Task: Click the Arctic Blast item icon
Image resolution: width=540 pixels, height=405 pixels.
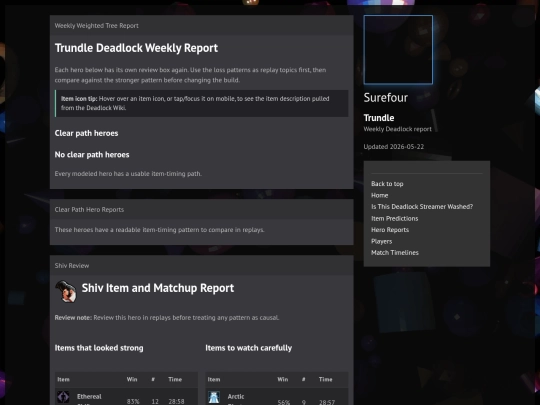Action: click(x=214, y=397)
